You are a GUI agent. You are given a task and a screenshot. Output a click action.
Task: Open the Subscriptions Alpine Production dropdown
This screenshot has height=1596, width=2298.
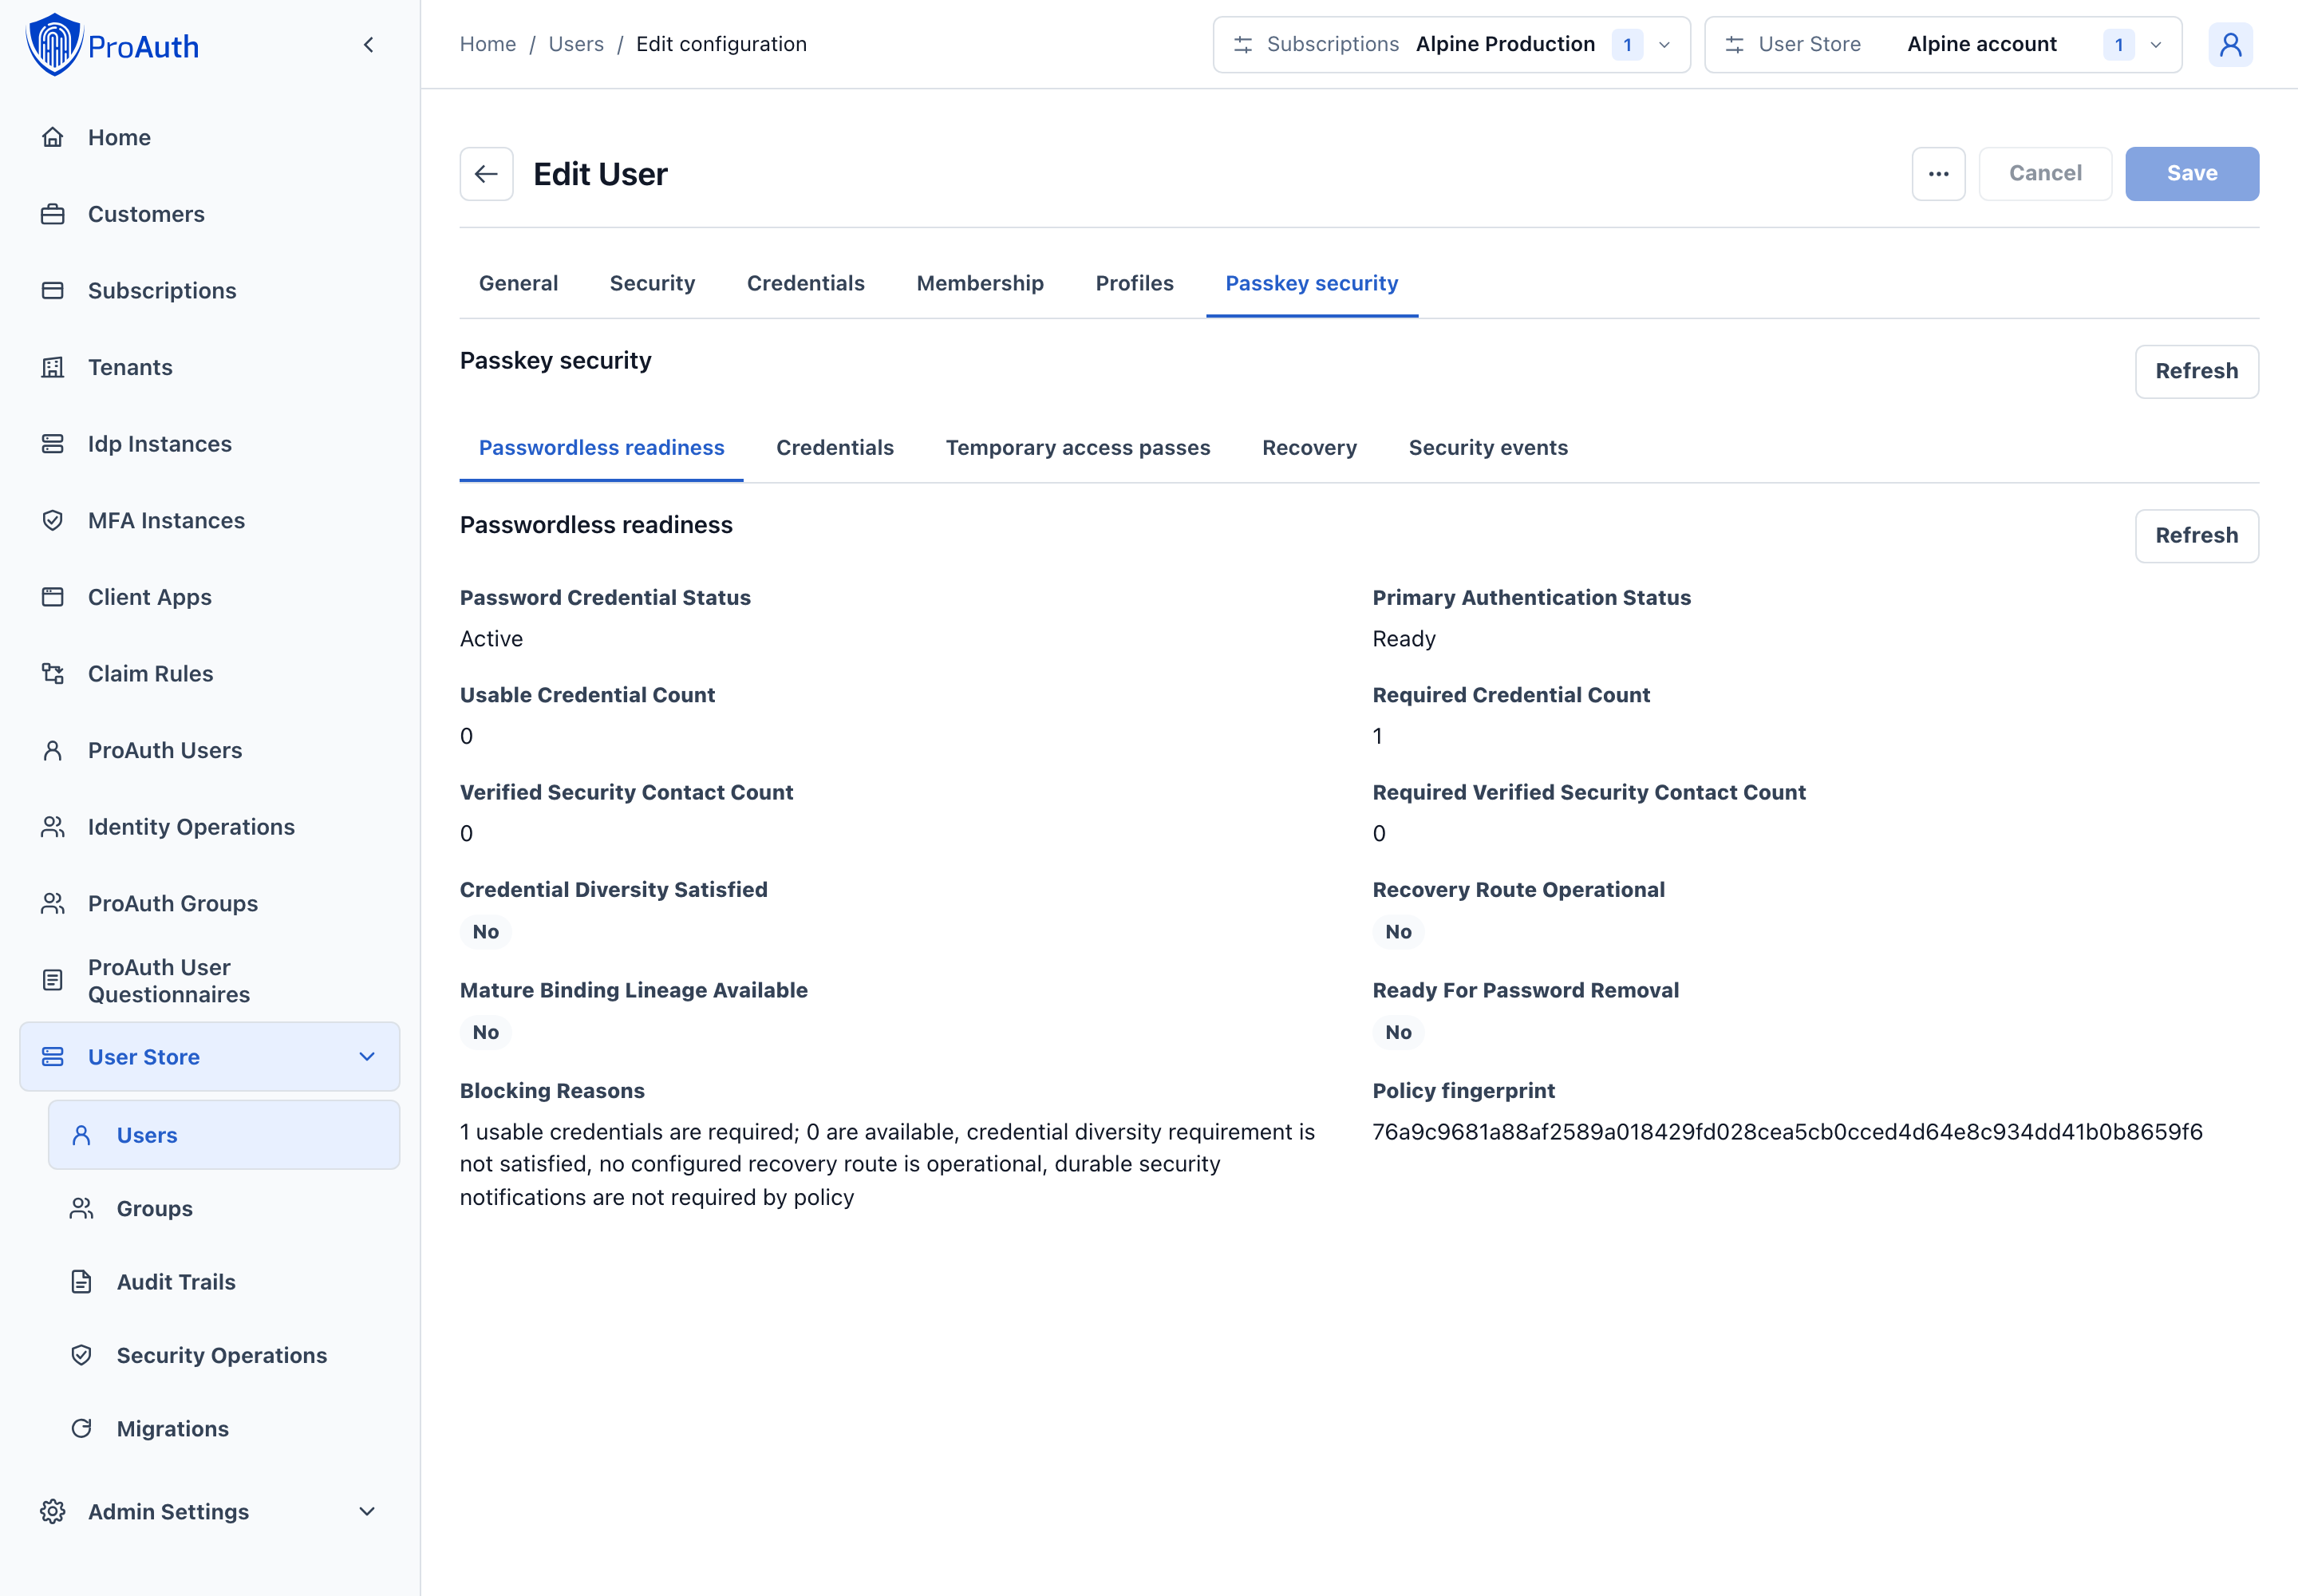point(1451,45)
